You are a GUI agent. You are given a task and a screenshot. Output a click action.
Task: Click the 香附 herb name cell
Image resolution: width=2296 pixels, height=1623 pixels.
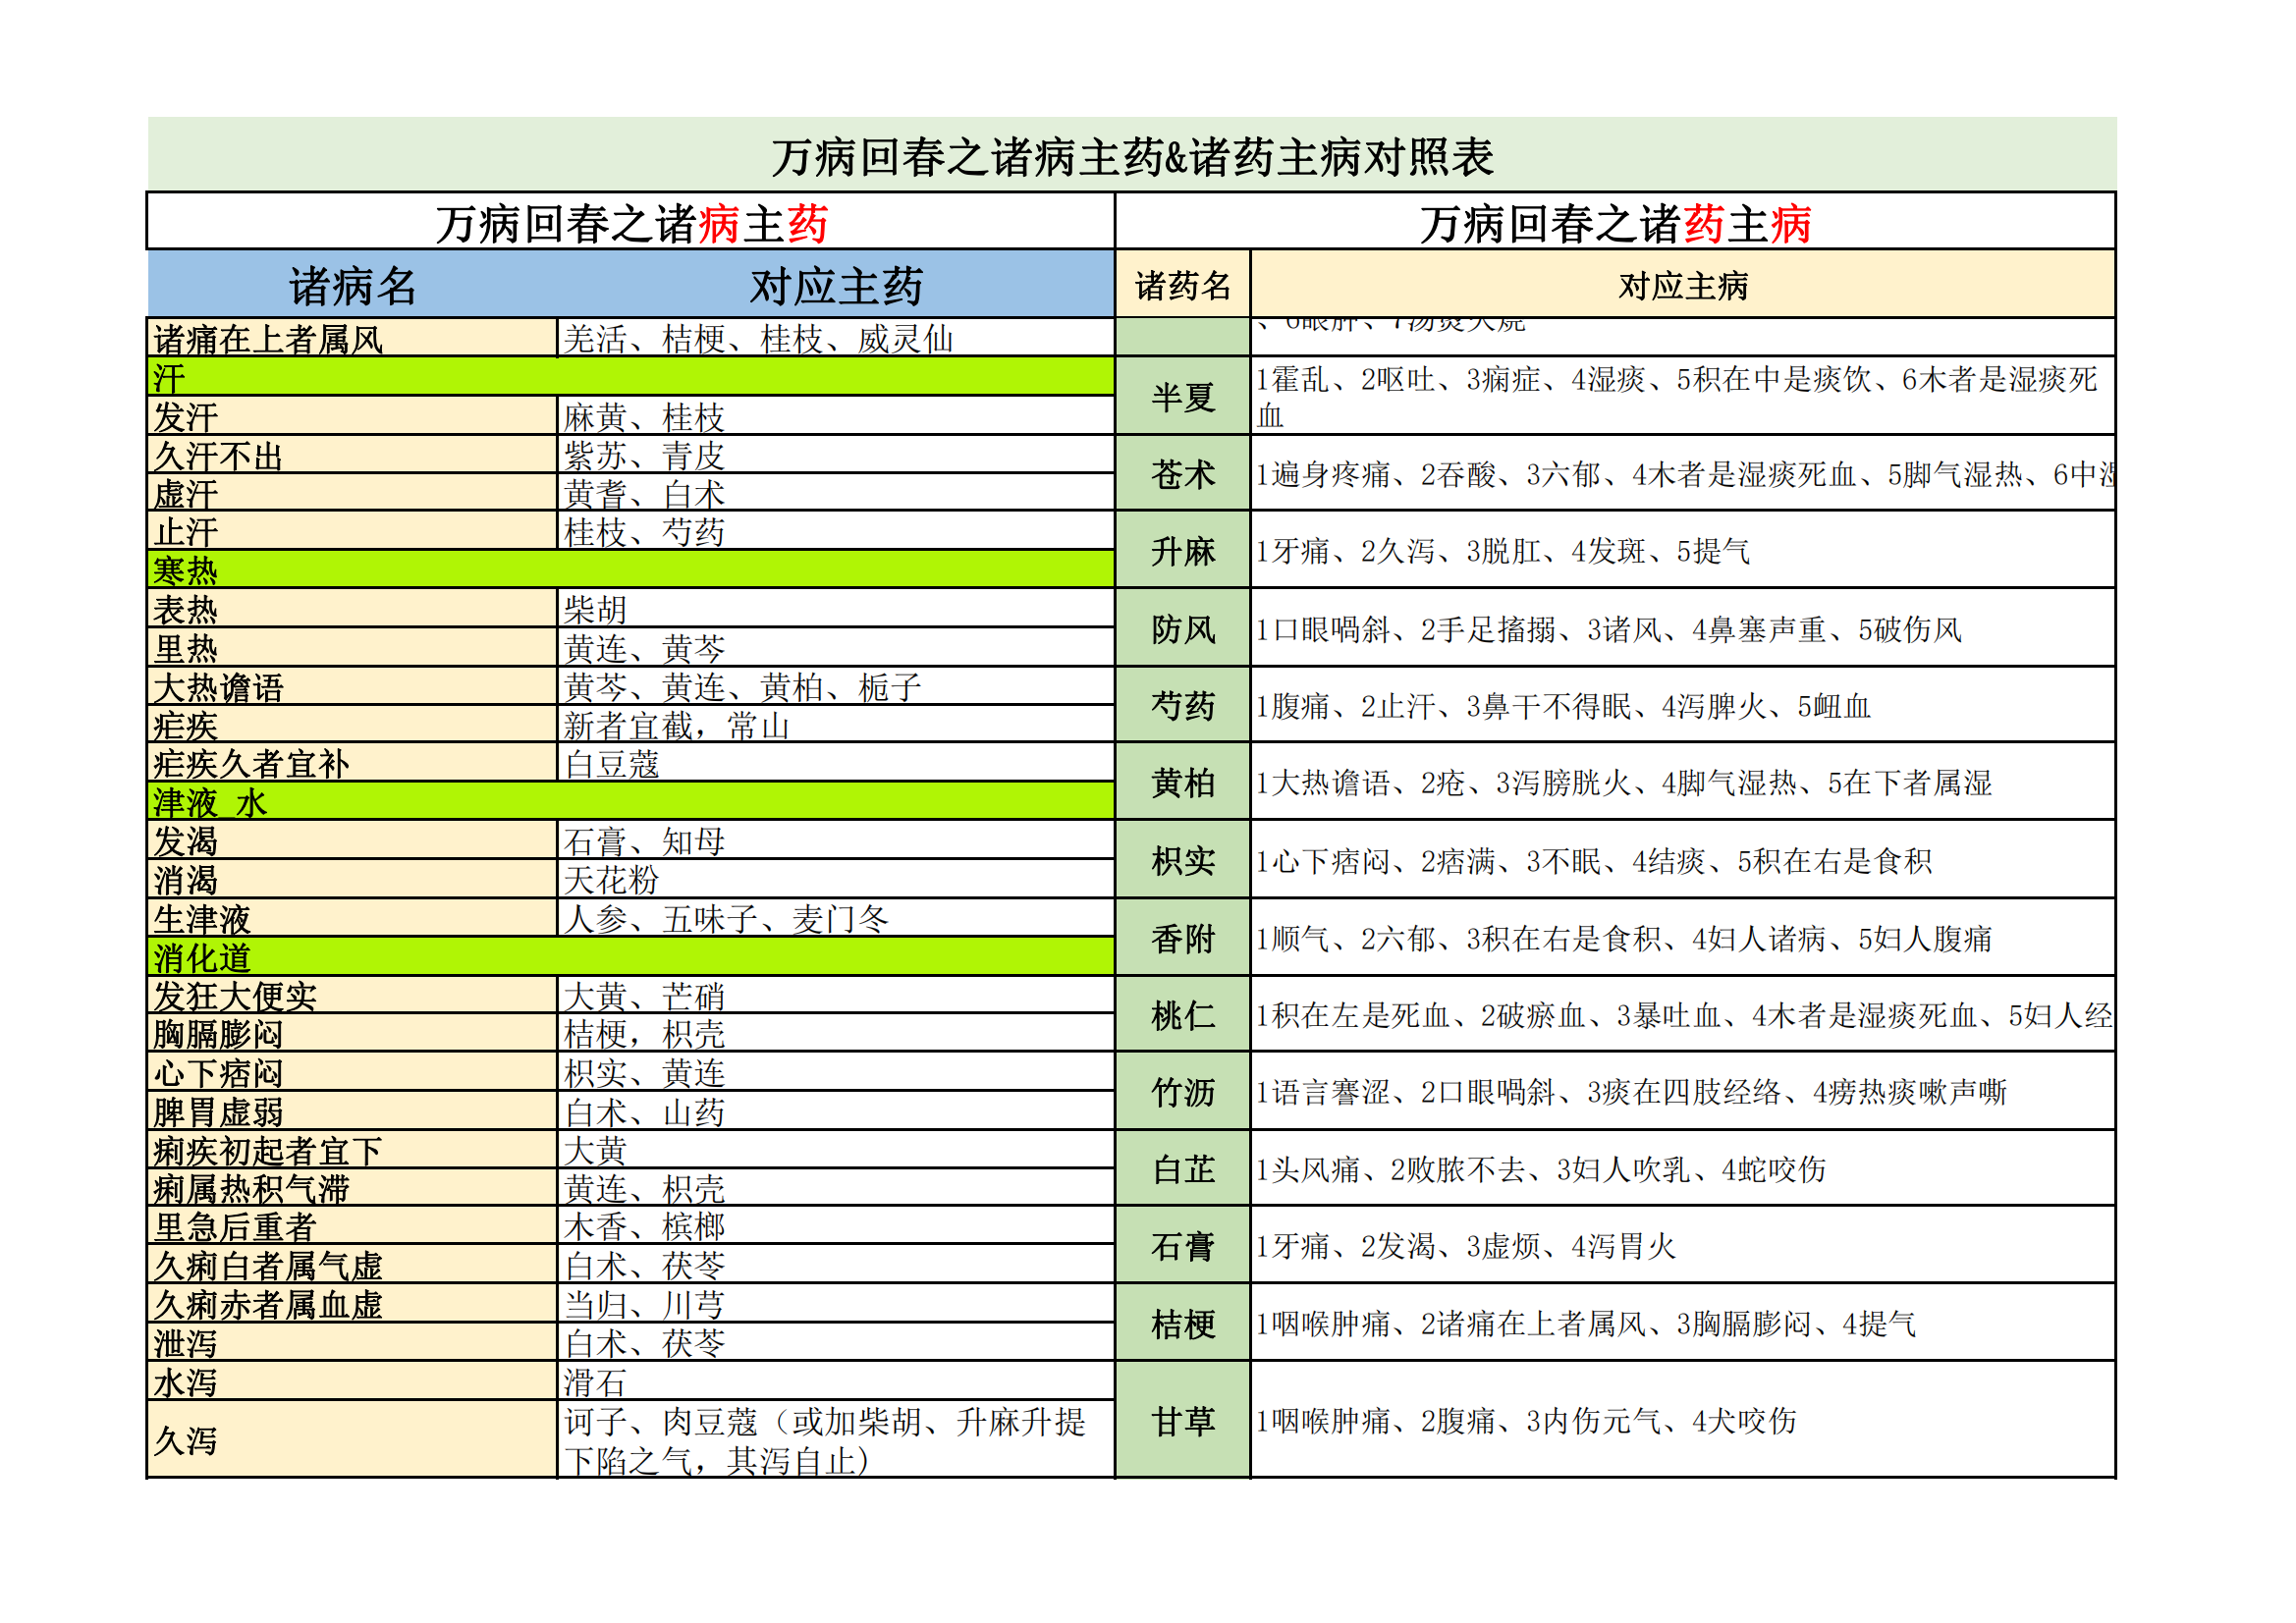(x=1183, y=937)
